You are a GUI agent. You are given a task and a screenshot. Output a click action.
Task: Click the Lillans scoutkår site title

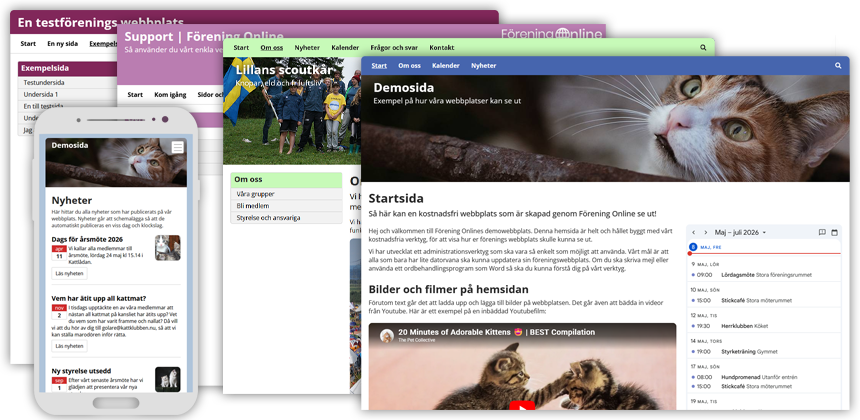click(284, 70)
